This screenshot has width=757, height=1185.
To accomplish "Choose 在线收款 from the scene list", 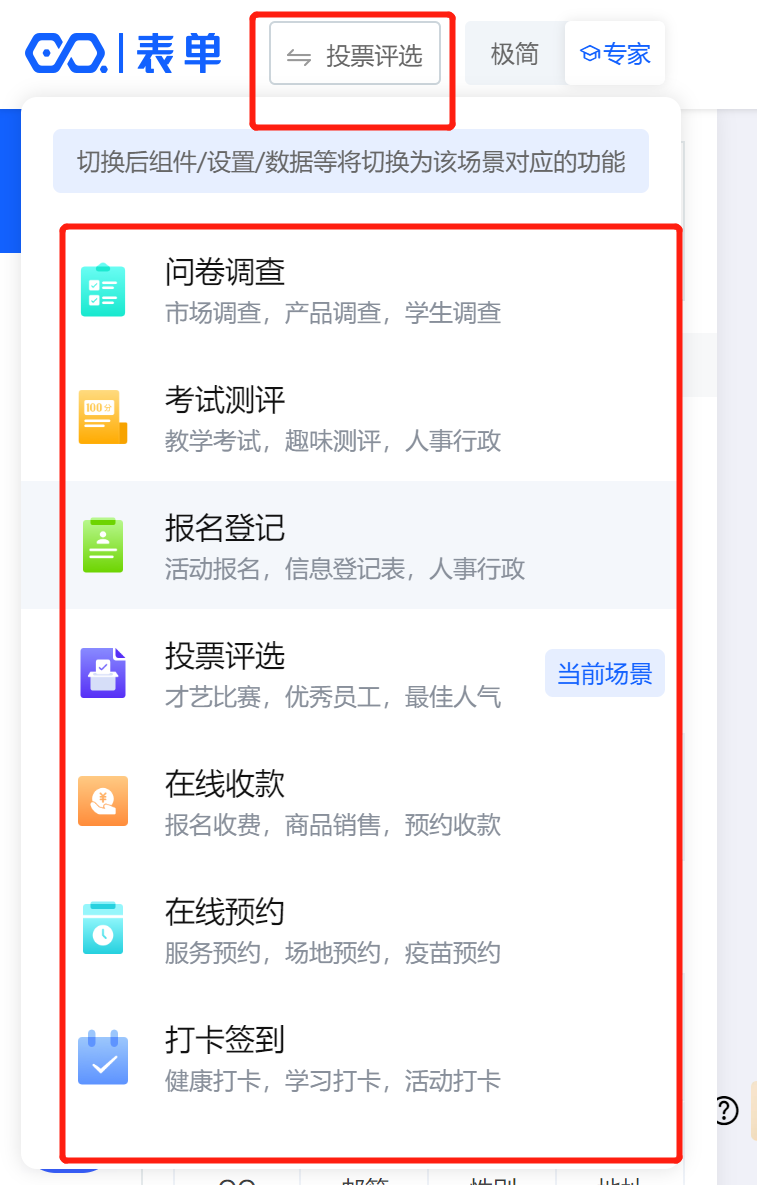I will pos(351,801).
